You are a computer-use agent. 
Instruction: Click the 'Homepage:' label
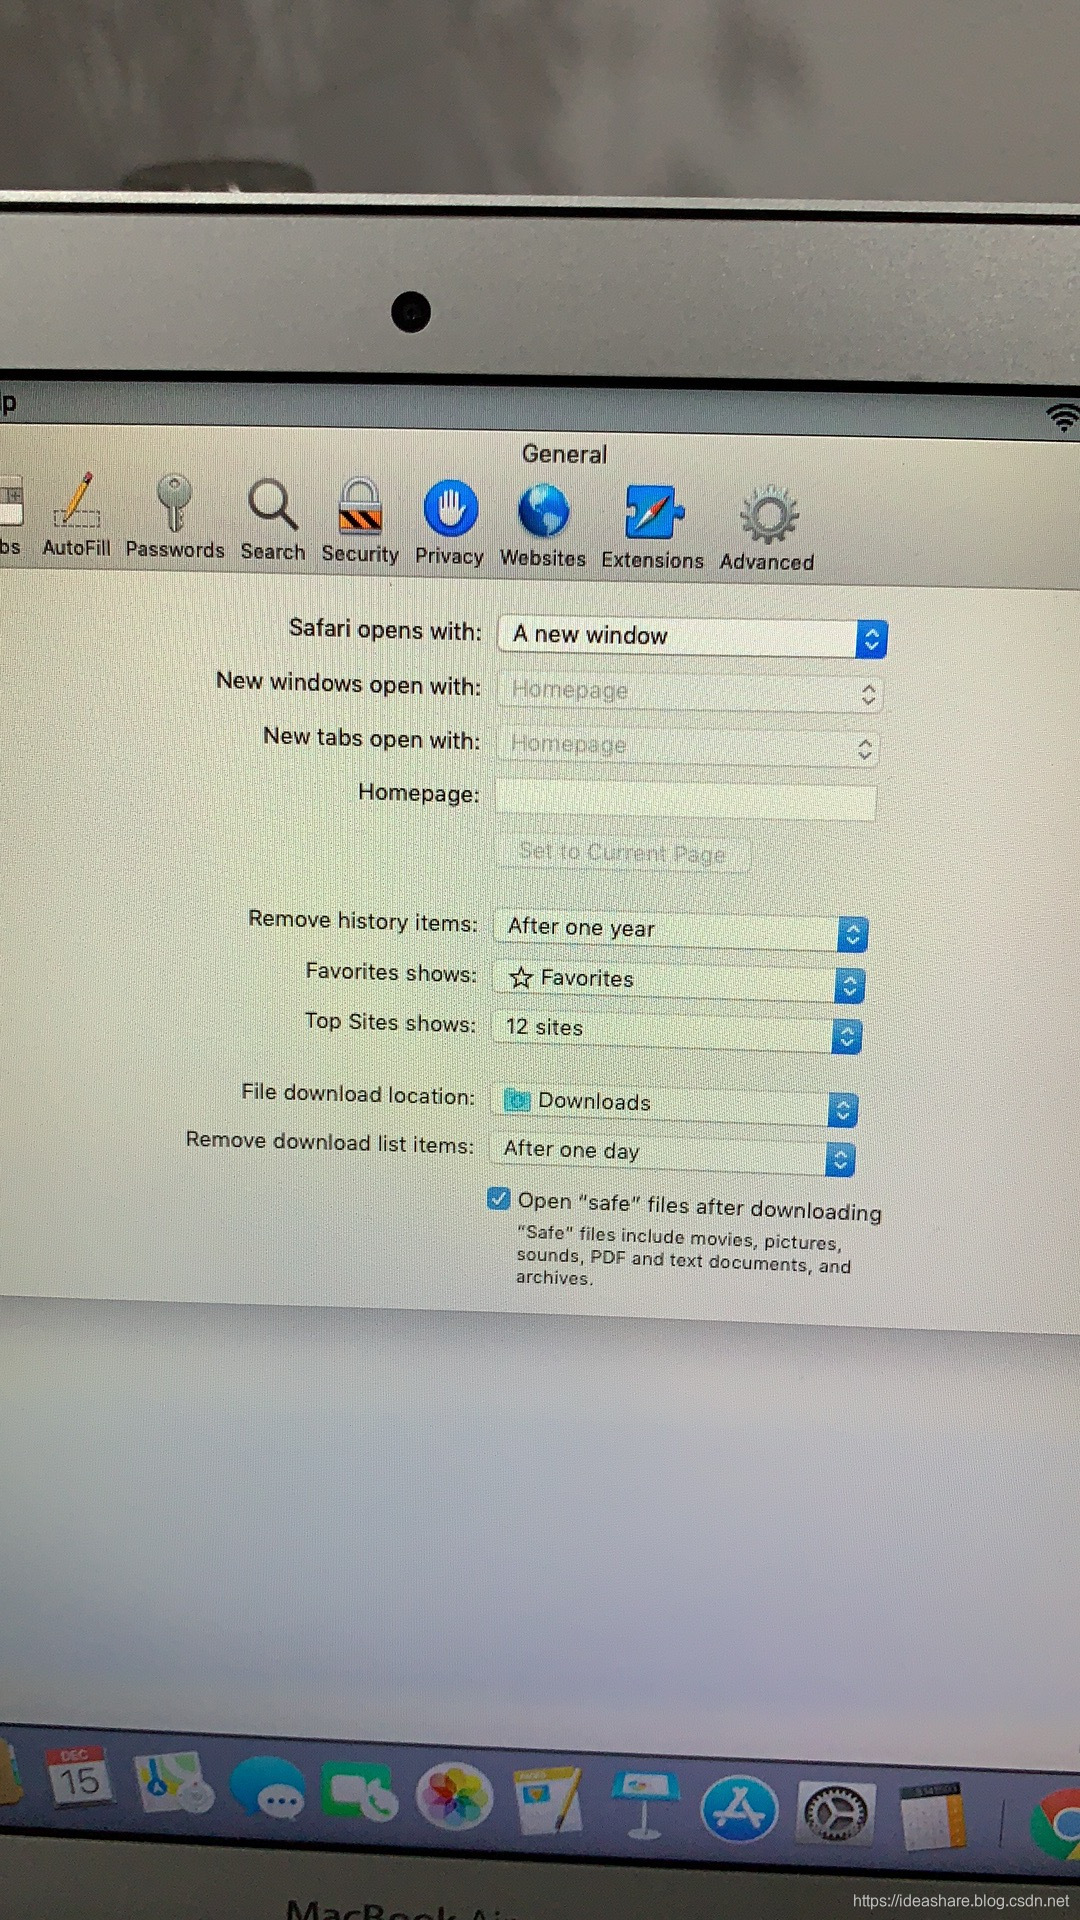(x=419, y=793)
